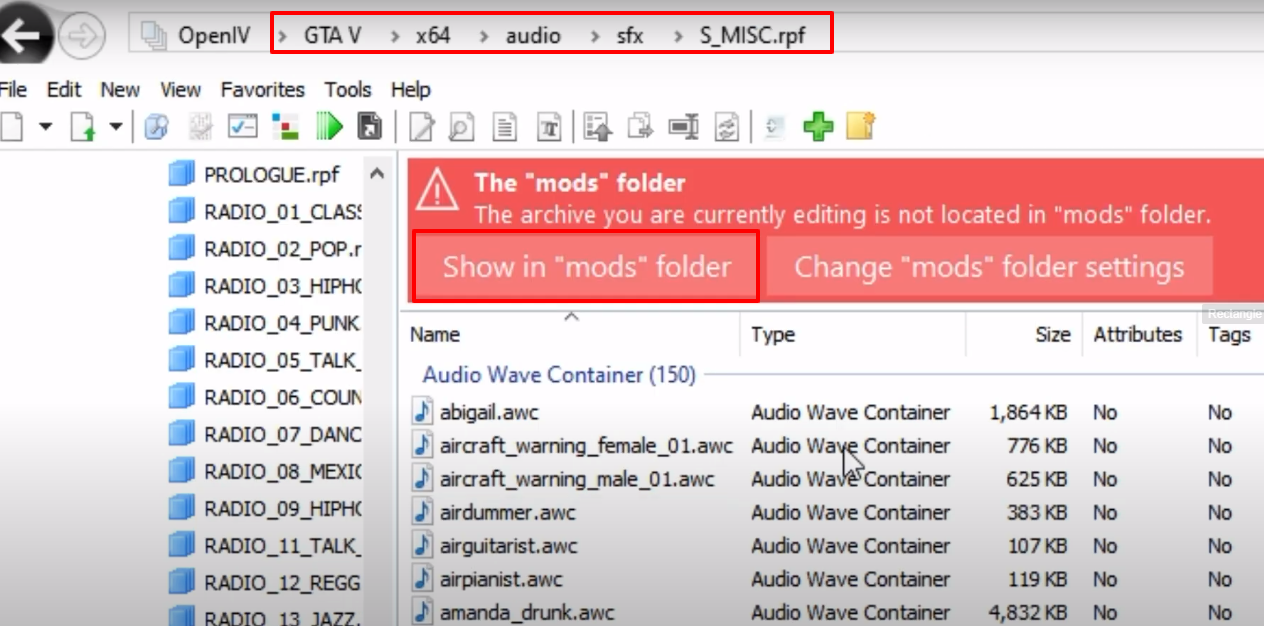Open the File menu
The height and width of the screenshot is (626, 1264).
point(13,90)
